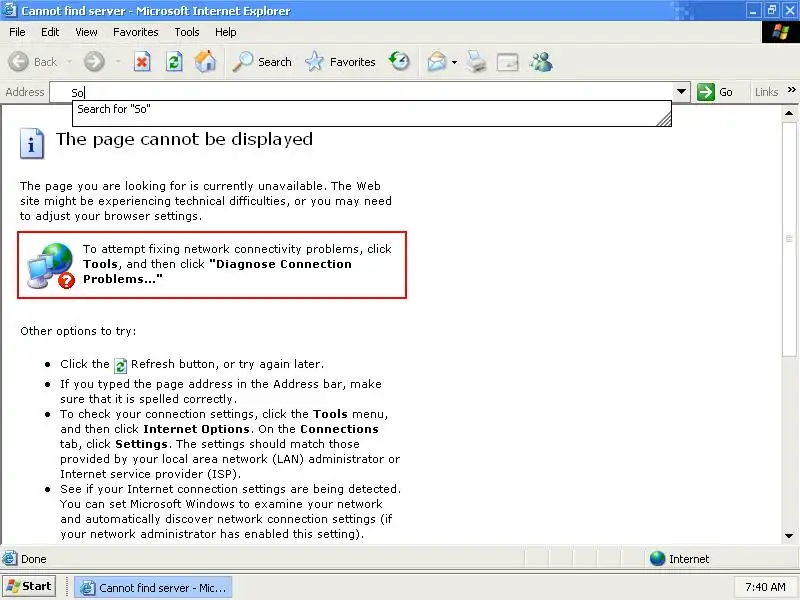Click the vertical scrollbar thumb
The height and width of the screenshot is (600, 800).
[789, 238]
